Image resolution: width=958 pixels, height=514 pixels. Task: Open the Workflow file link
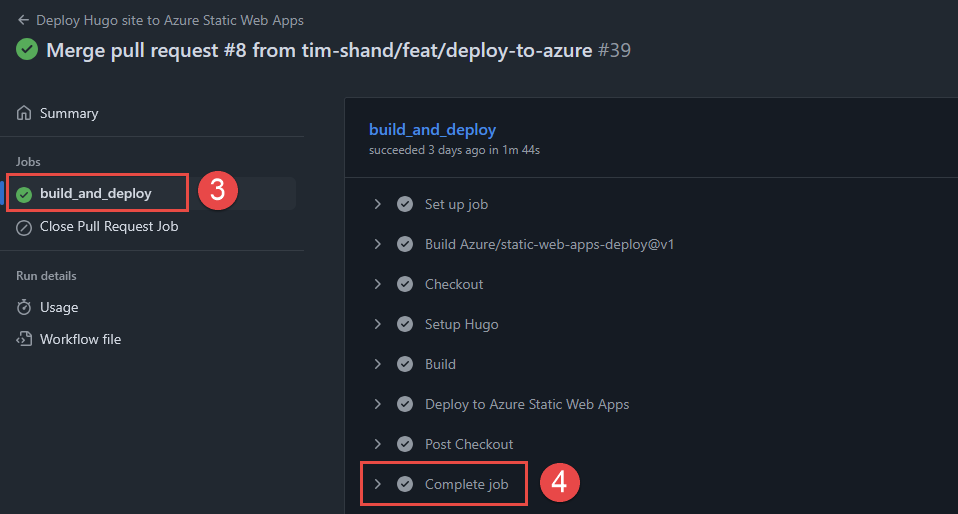click(x=80, y=339)
